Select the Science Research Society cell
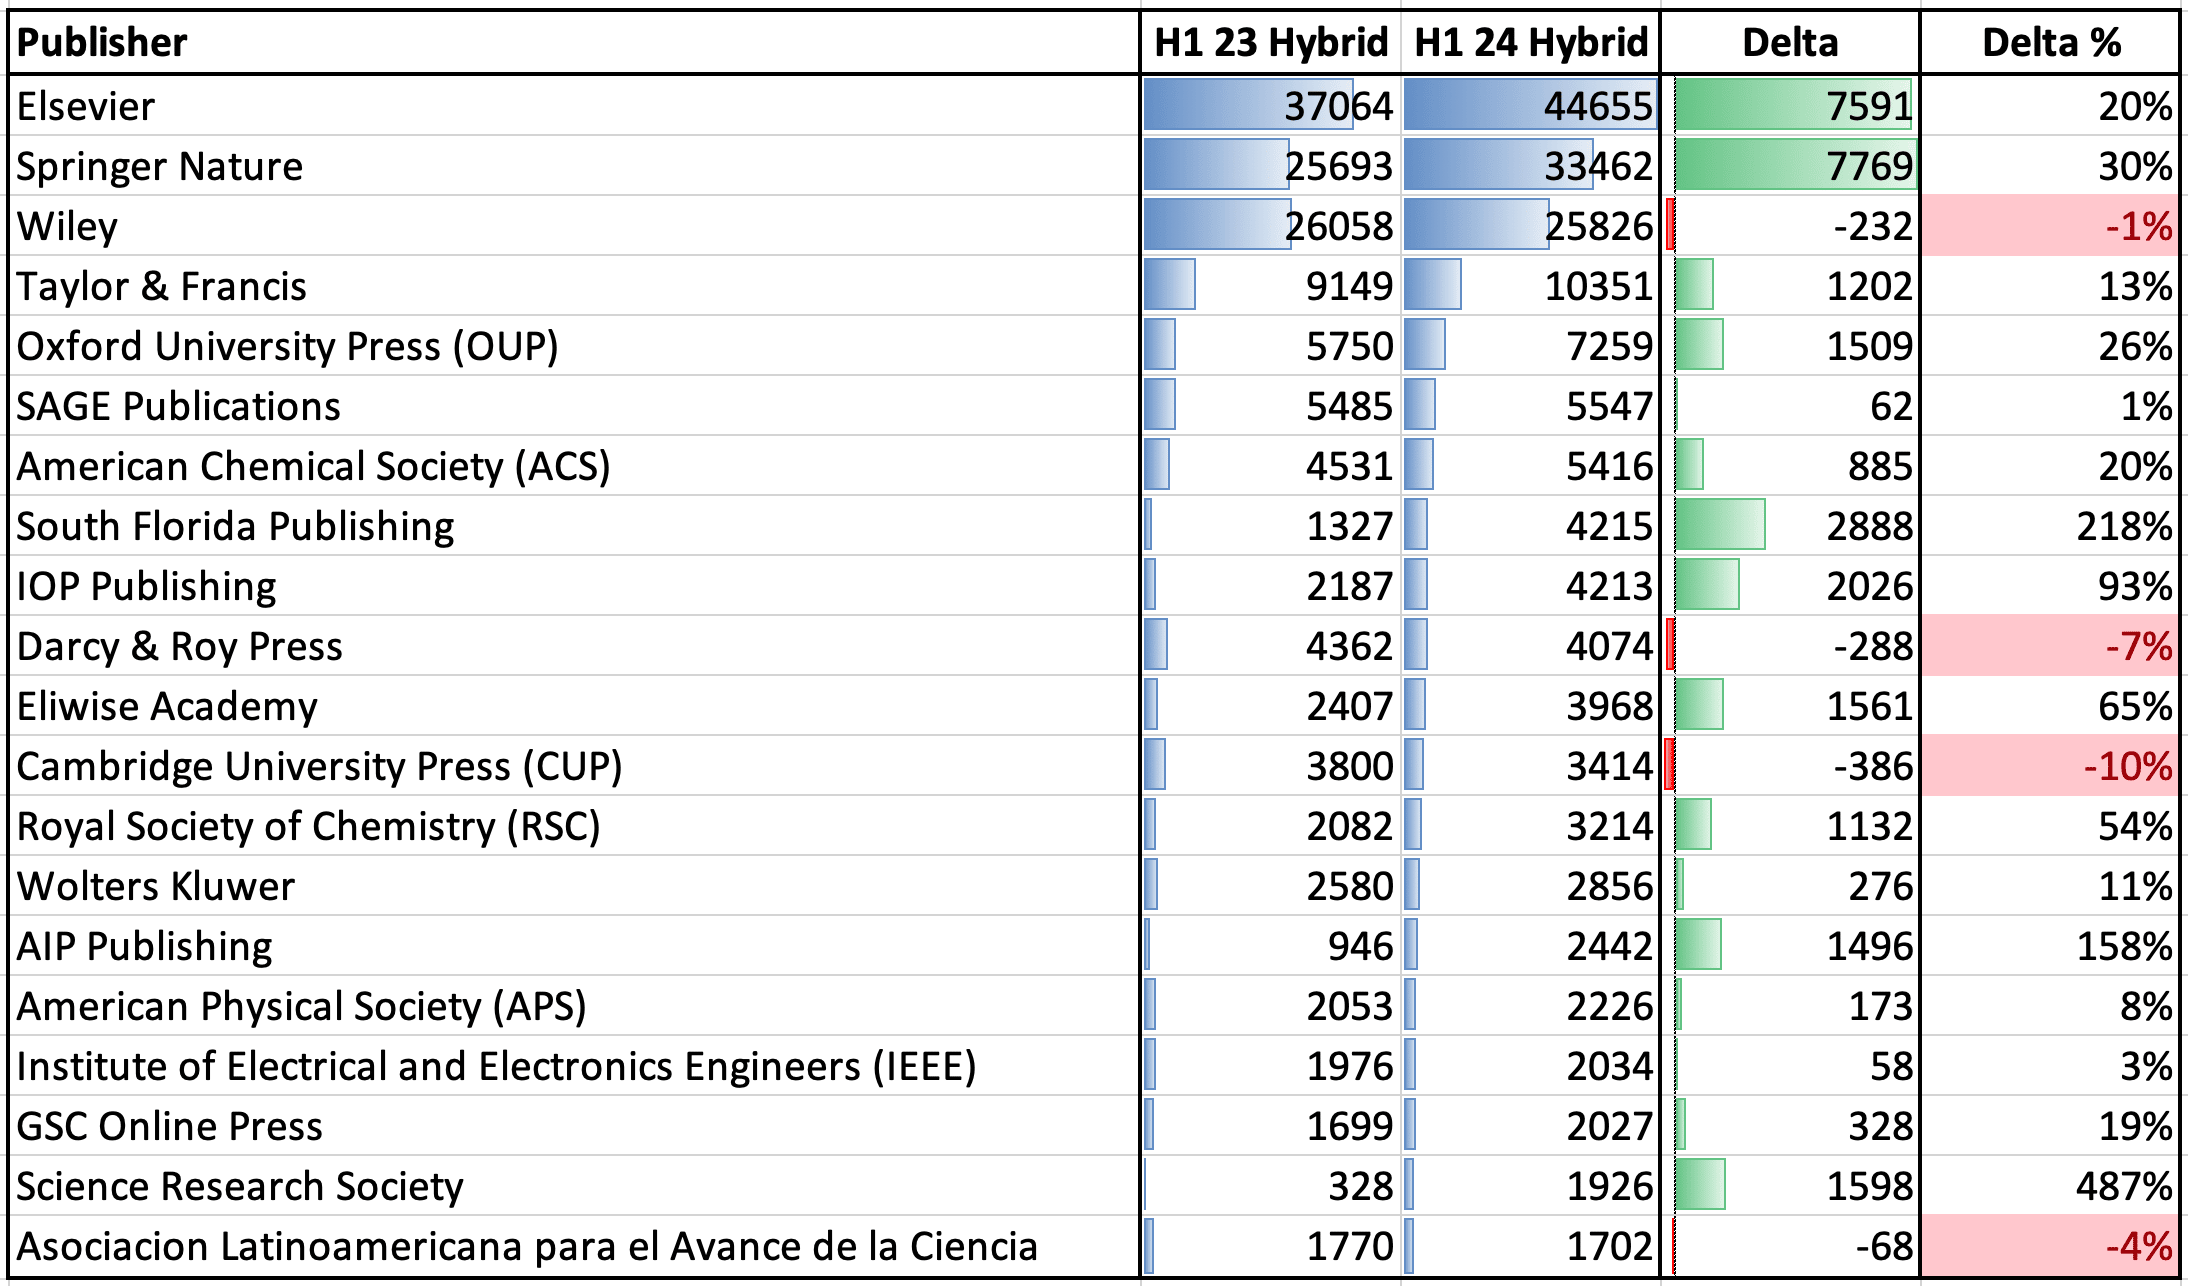2188x1286 pixels. click(574, 1185)
